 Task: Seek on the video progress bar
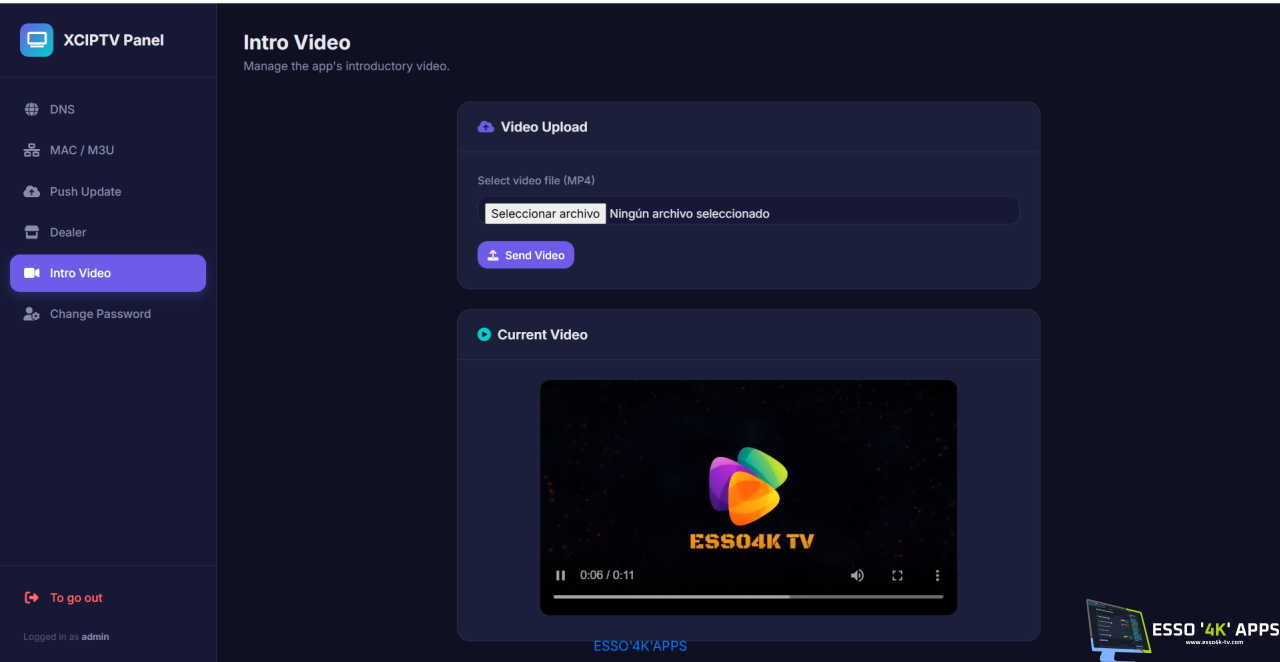748,597
